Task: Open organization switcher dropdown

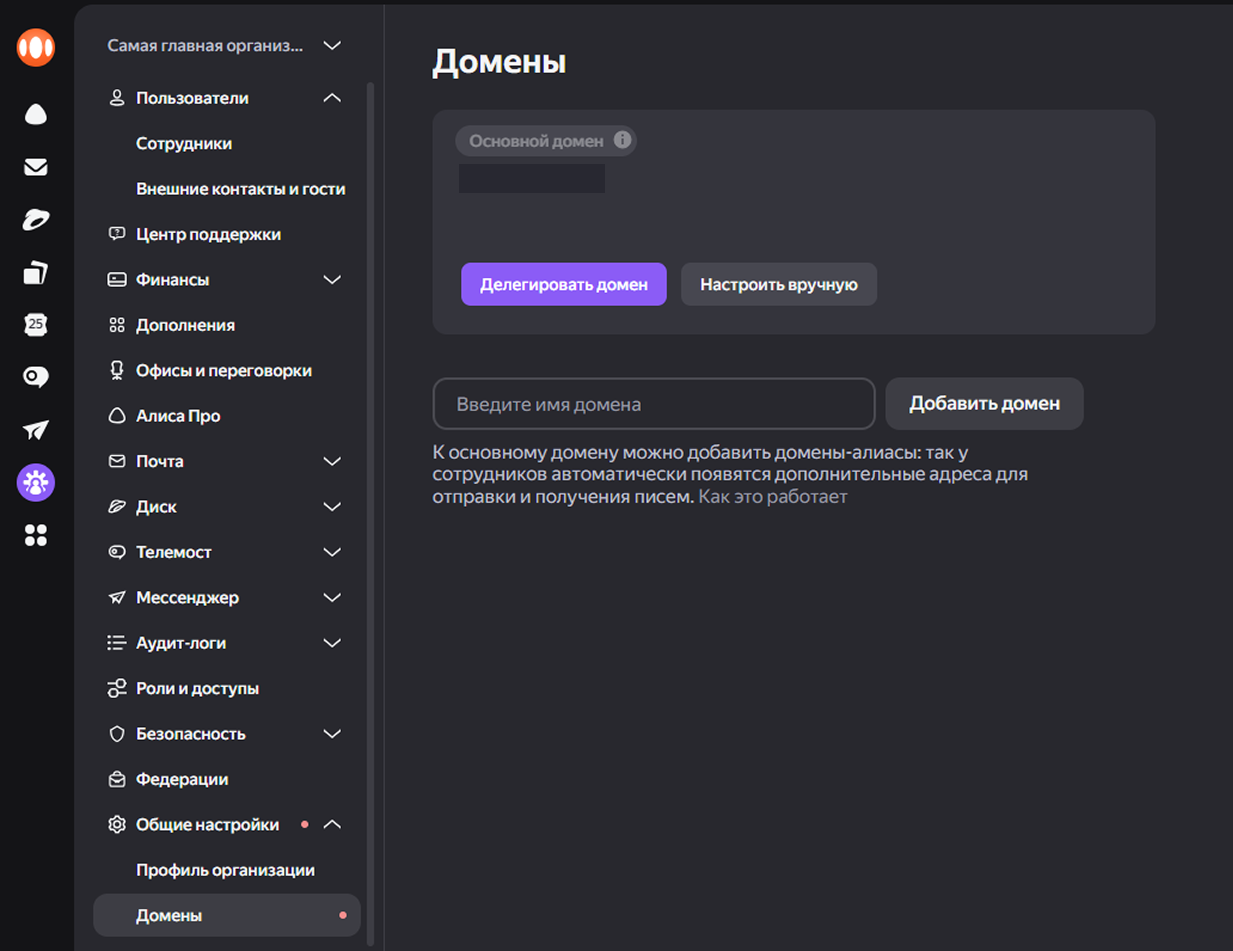Action: (x=332, y=46)
